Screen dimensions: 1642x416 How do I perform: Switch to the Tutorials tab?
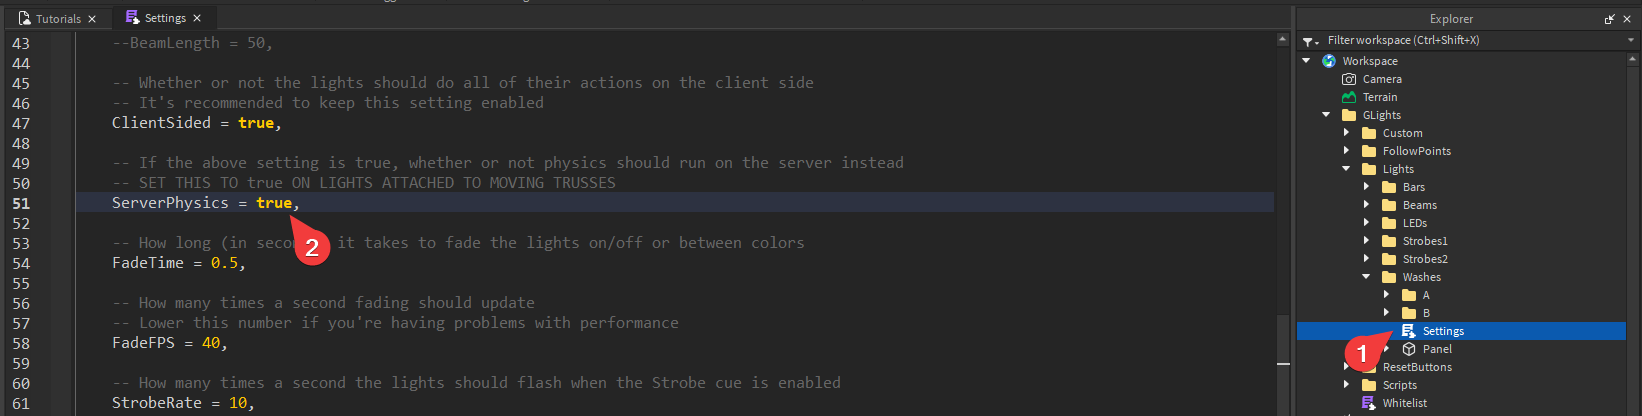click(x=57, y=19)
